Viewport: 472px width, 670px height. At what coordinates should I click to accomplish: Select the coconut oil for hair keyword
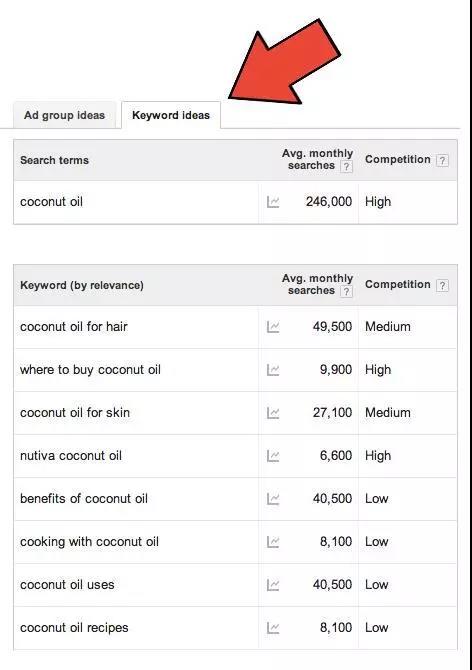pyautogui.click(x=73, y=327)
